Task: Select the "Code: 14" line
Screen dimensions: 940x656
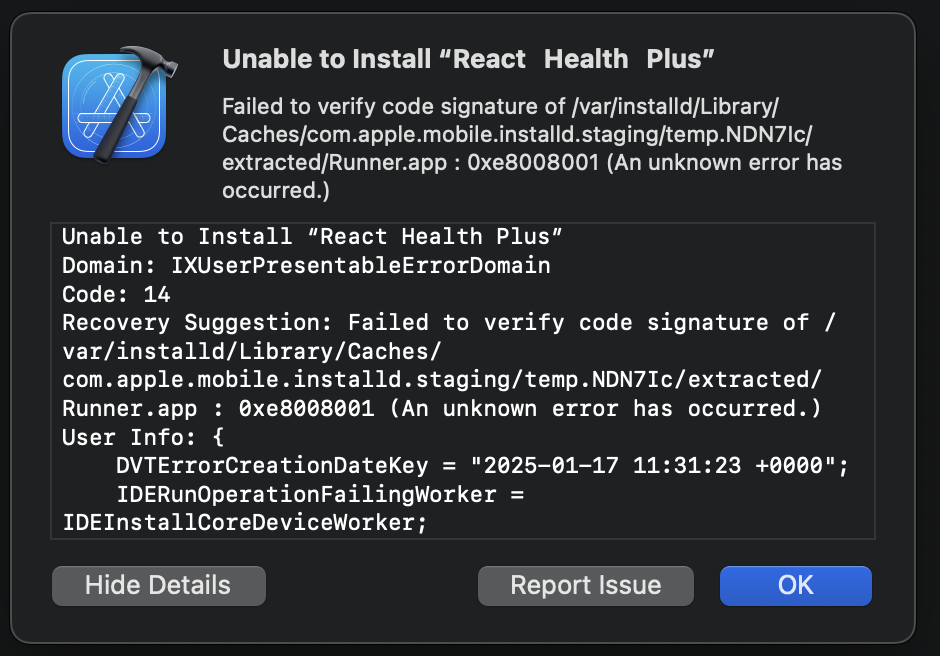Action: click(116, 295)
